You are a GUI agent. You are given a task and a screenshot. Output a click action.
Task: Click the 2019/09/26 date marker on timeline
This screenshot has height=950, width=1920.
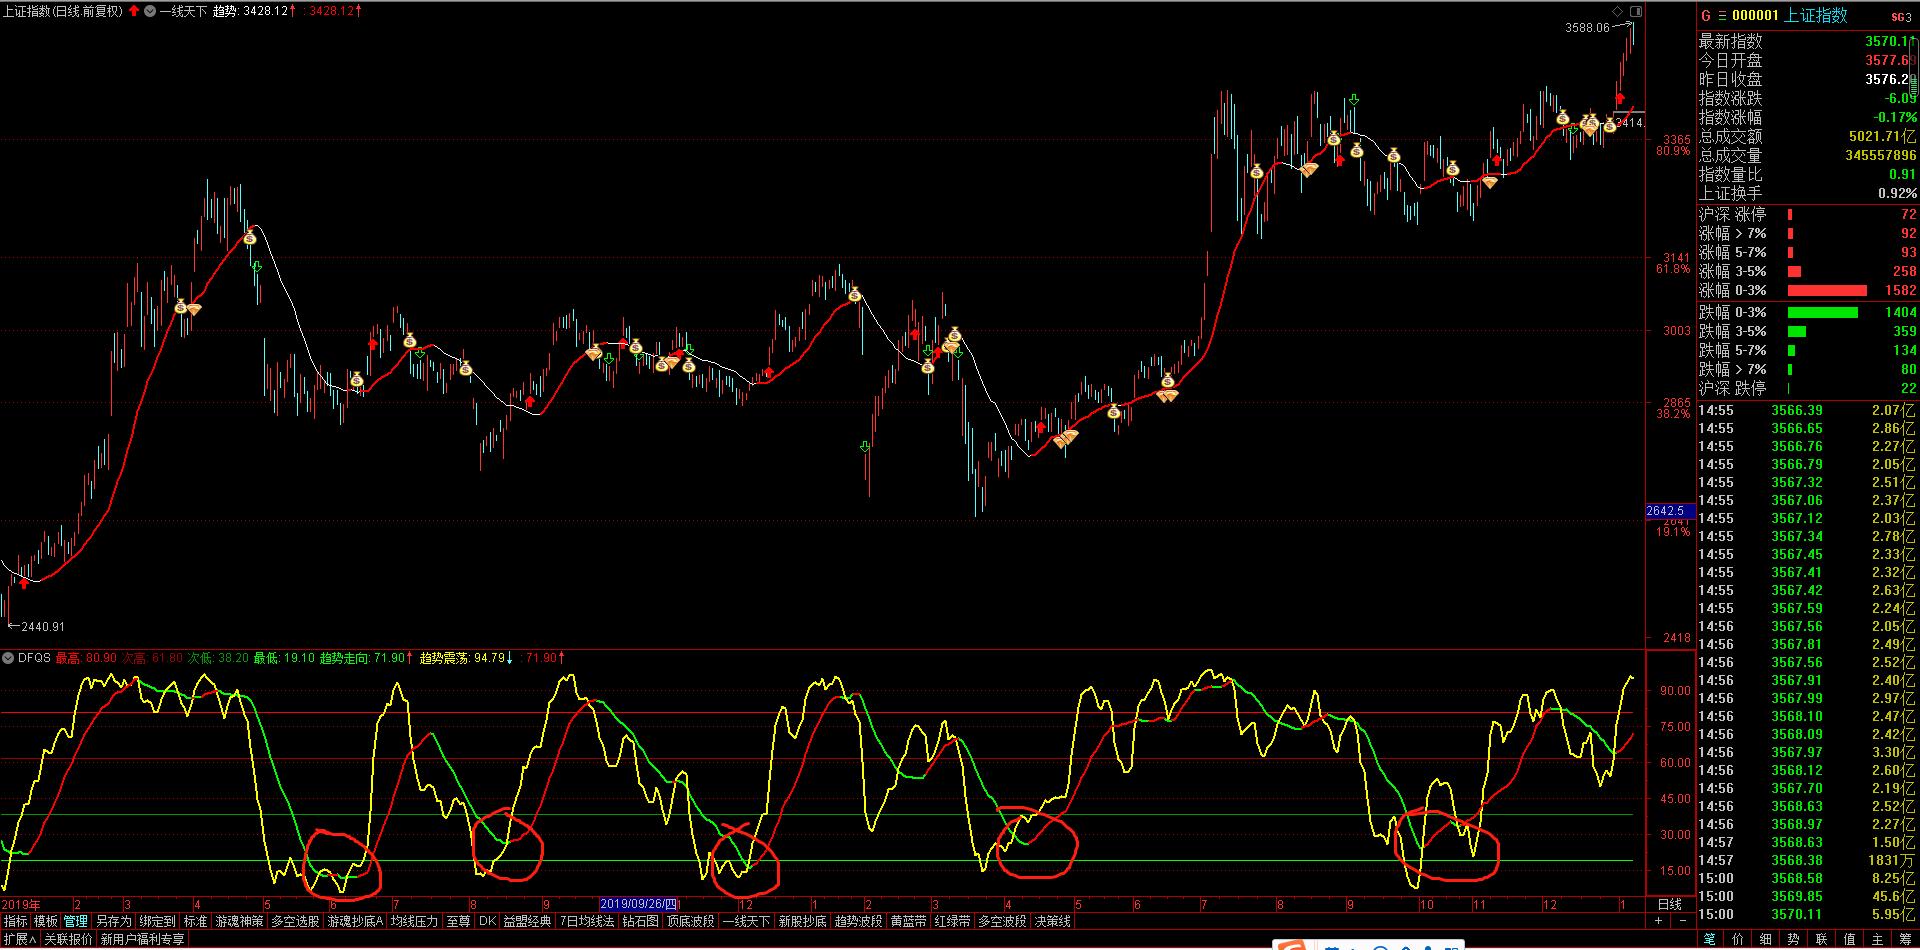click(x=639, y=904)
